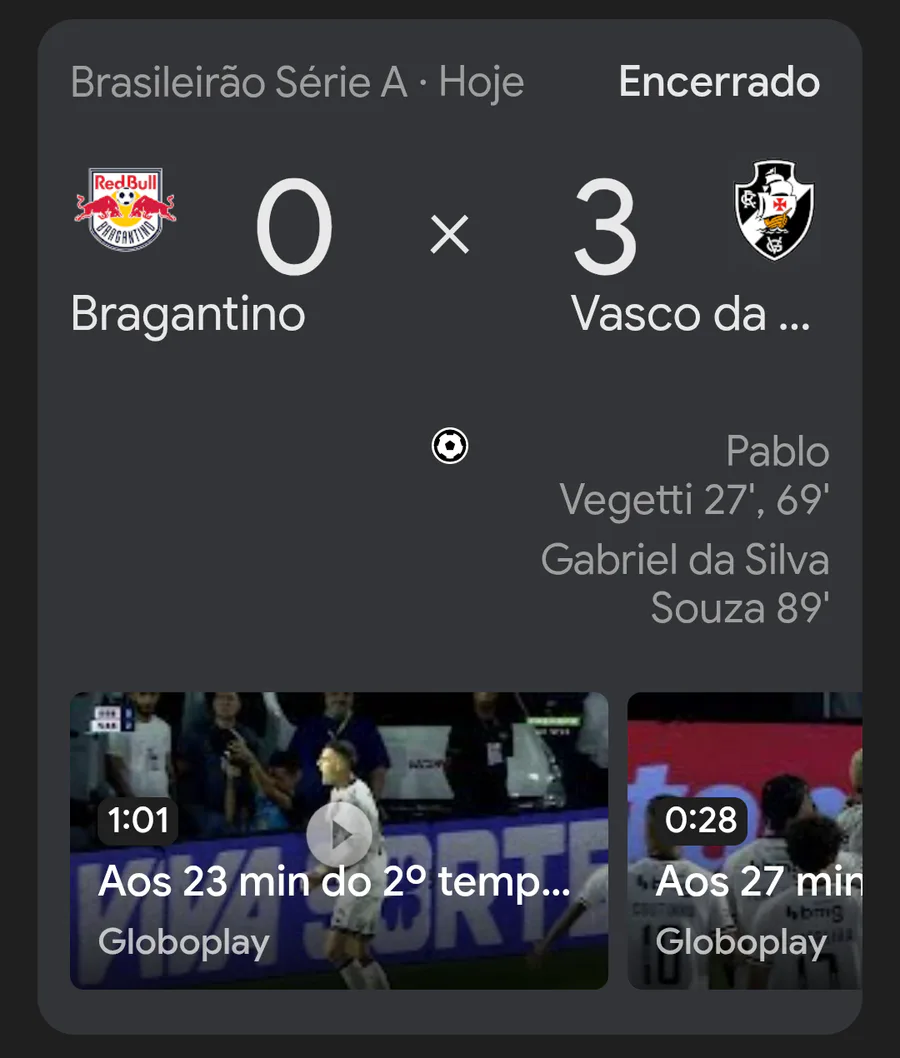
Task: Click the 1:01 duration badge
Action: (x=138, y=821)
